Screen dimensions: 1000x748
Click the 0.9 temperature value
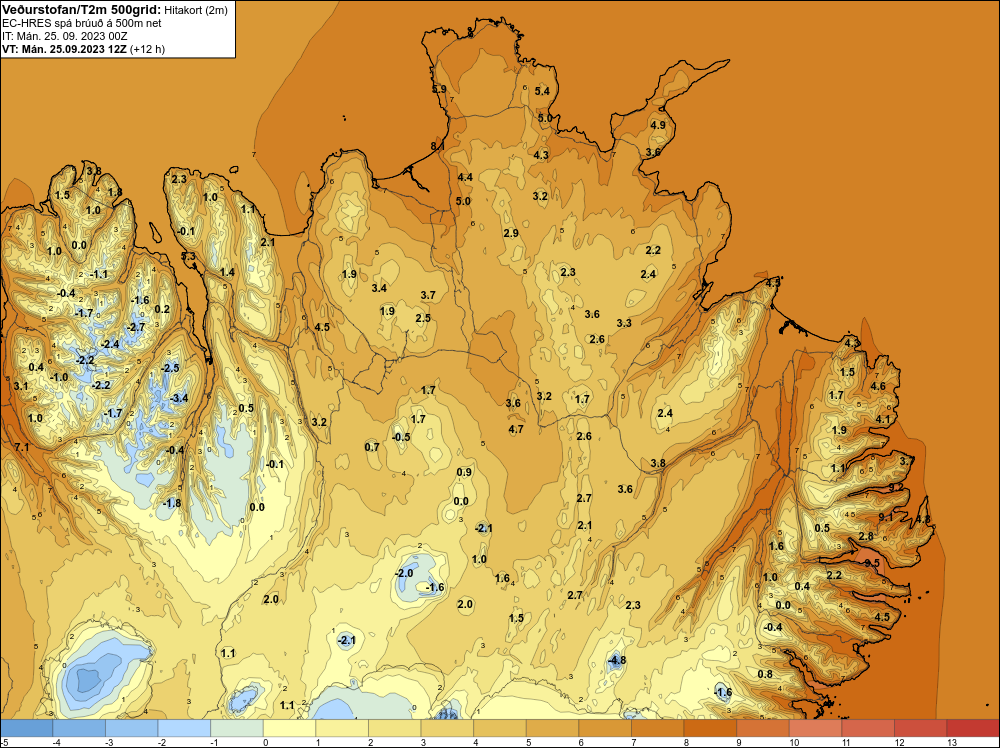click(464, 472)
